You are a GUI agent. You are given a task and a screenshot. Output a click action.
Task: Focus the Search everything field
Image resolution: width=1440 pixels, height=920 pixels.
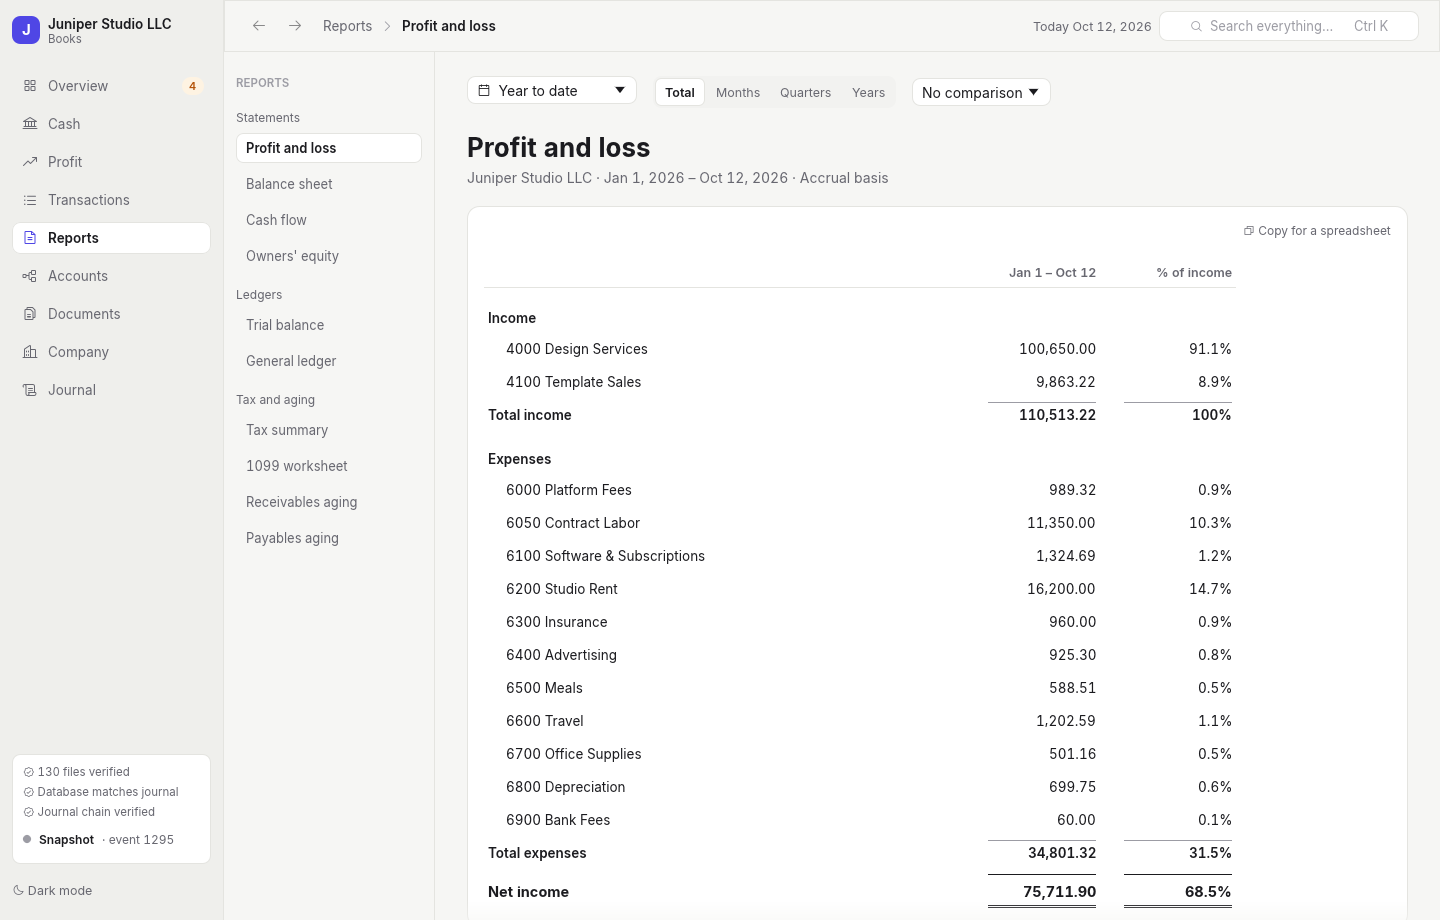pos(1289,26)
